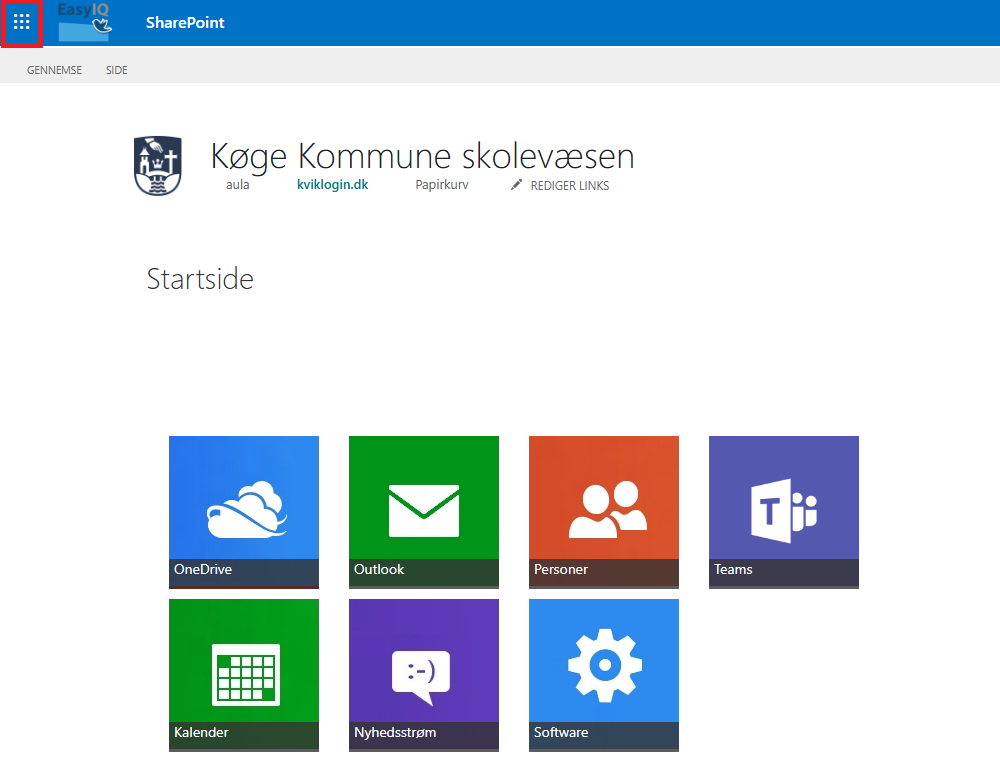
Task: Open Papirkurv recycle bin link
Action: point(442,185)
